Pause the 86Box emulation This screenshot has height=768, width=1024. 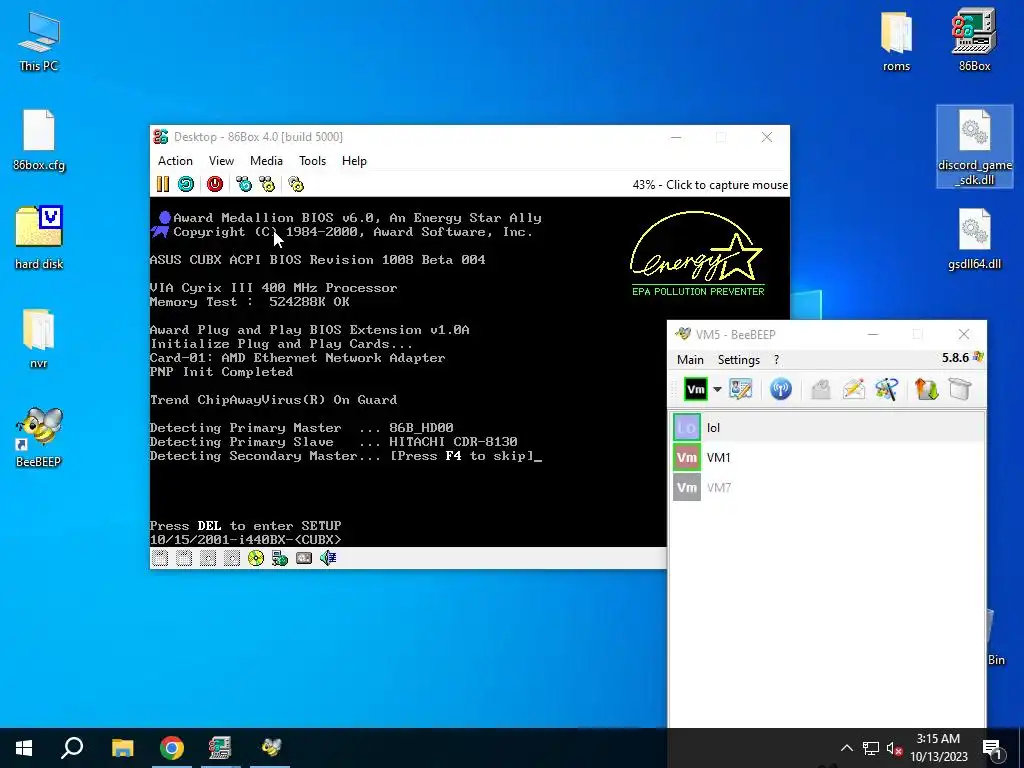(x=163, y=185)
